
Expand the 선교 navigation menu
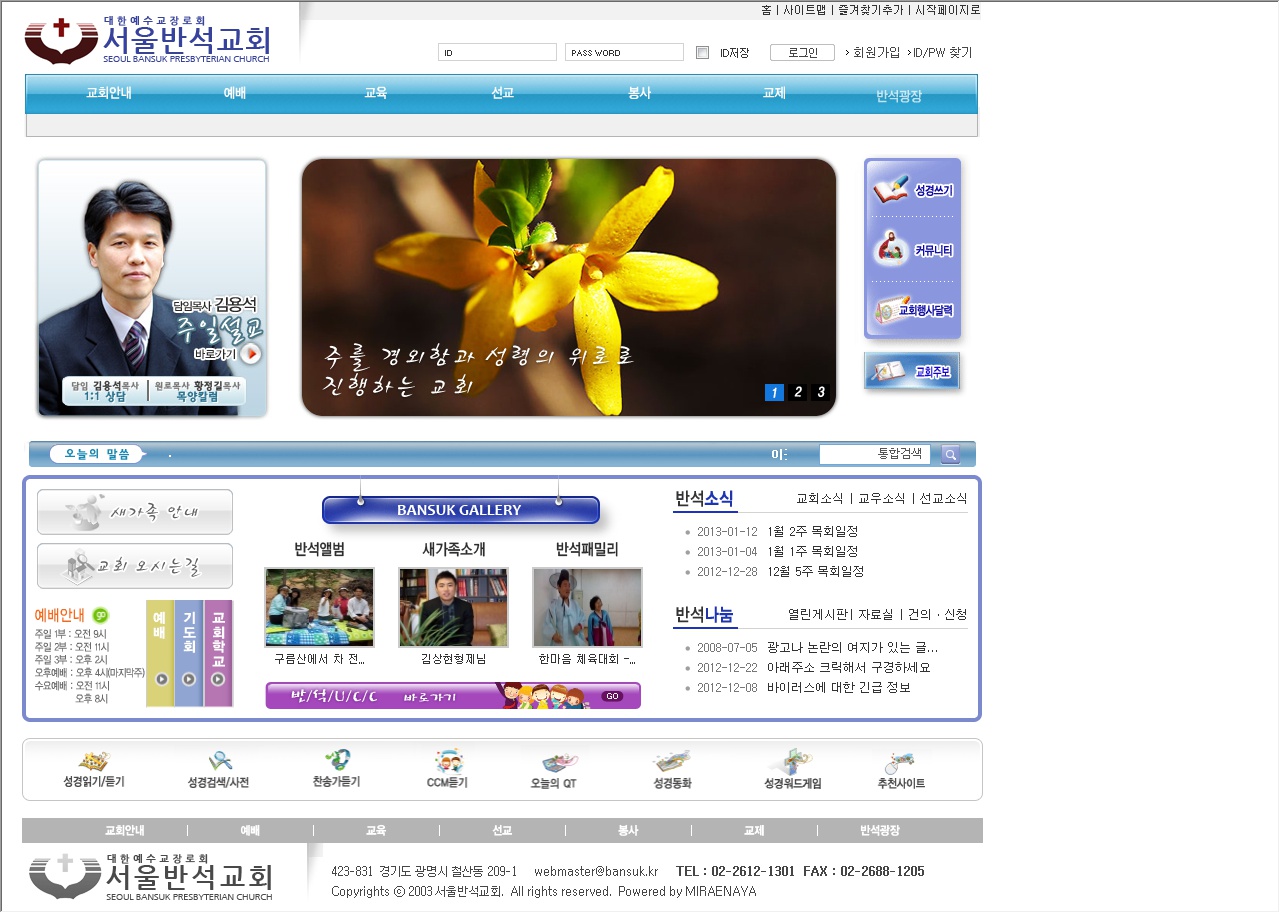click(x=502, y=93)
